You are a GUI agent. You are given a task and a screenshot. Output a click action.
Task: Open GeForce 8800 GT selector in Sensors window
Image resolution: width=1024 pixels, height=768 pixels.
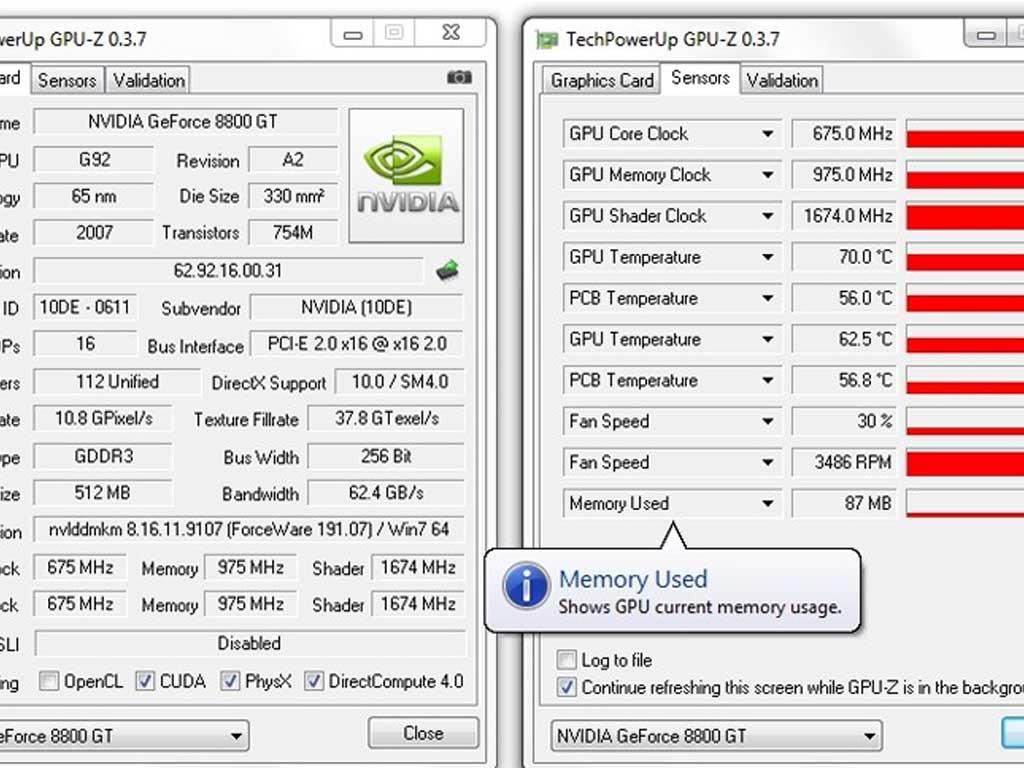click(x=715, y=737)
